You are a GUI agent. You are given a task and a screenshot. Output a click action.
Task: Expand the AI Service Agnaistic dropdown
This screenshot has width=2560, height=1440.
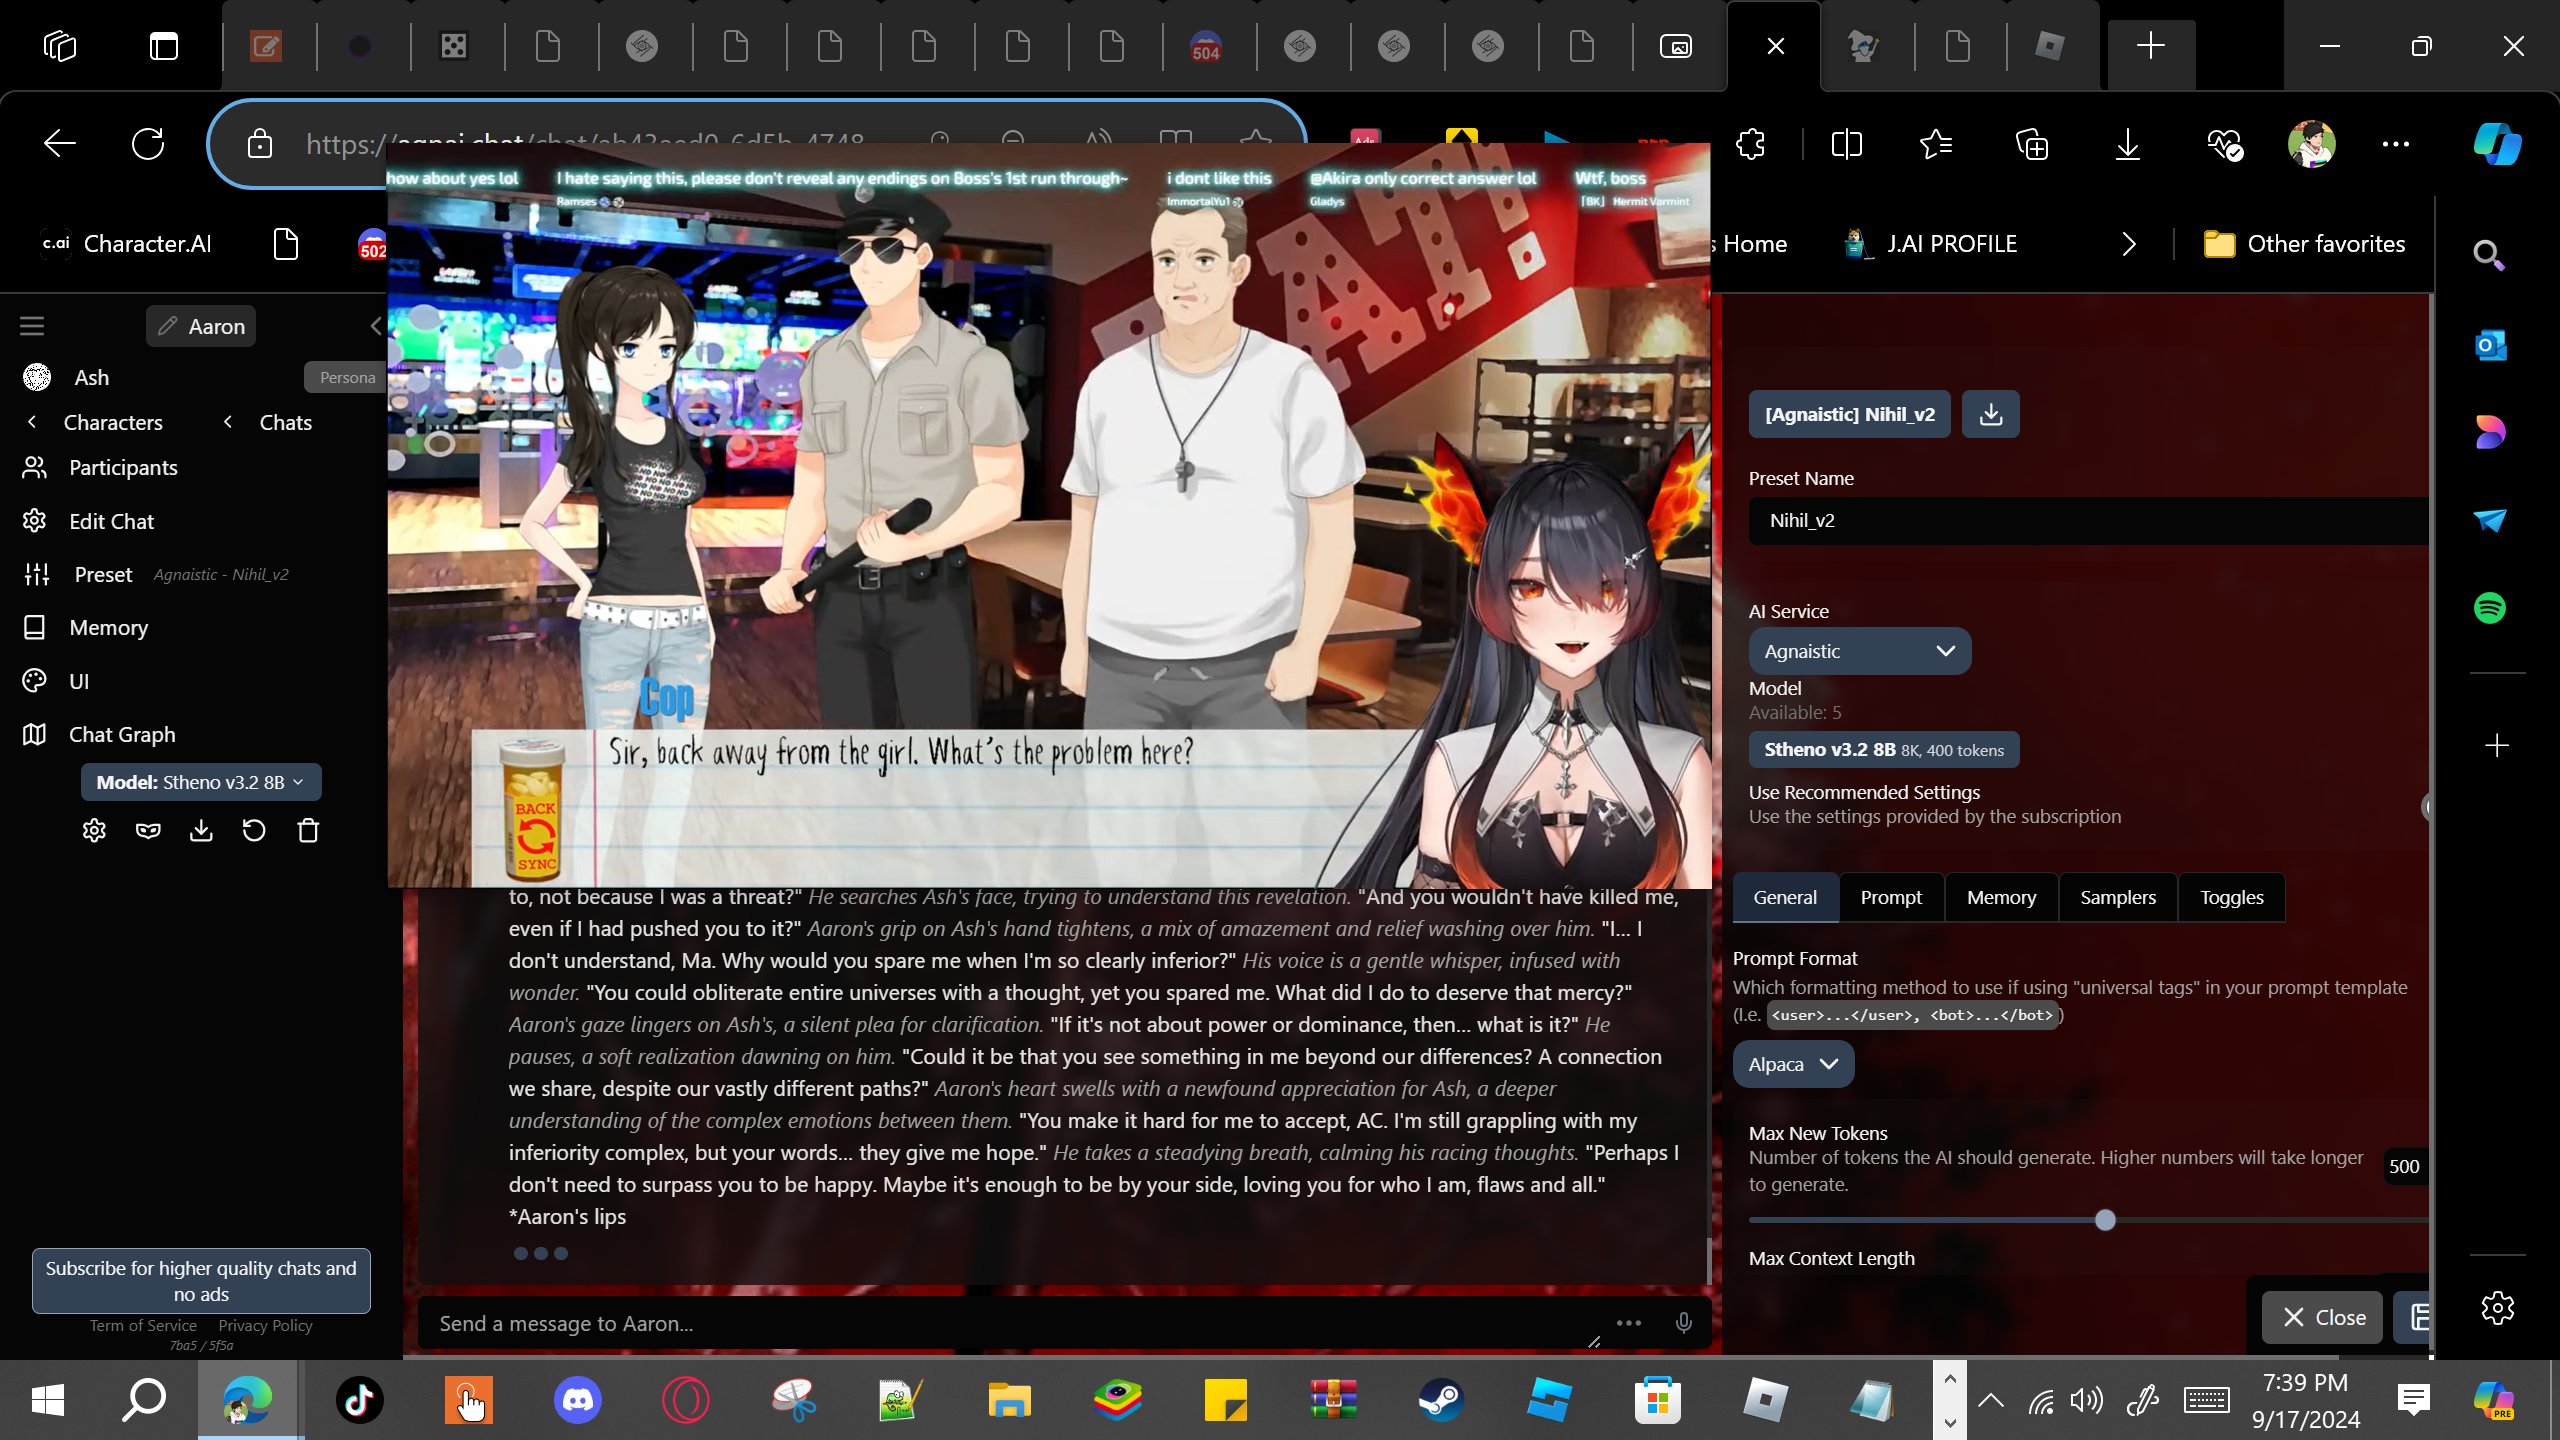pyautogui.click(x=1859, y=651)
